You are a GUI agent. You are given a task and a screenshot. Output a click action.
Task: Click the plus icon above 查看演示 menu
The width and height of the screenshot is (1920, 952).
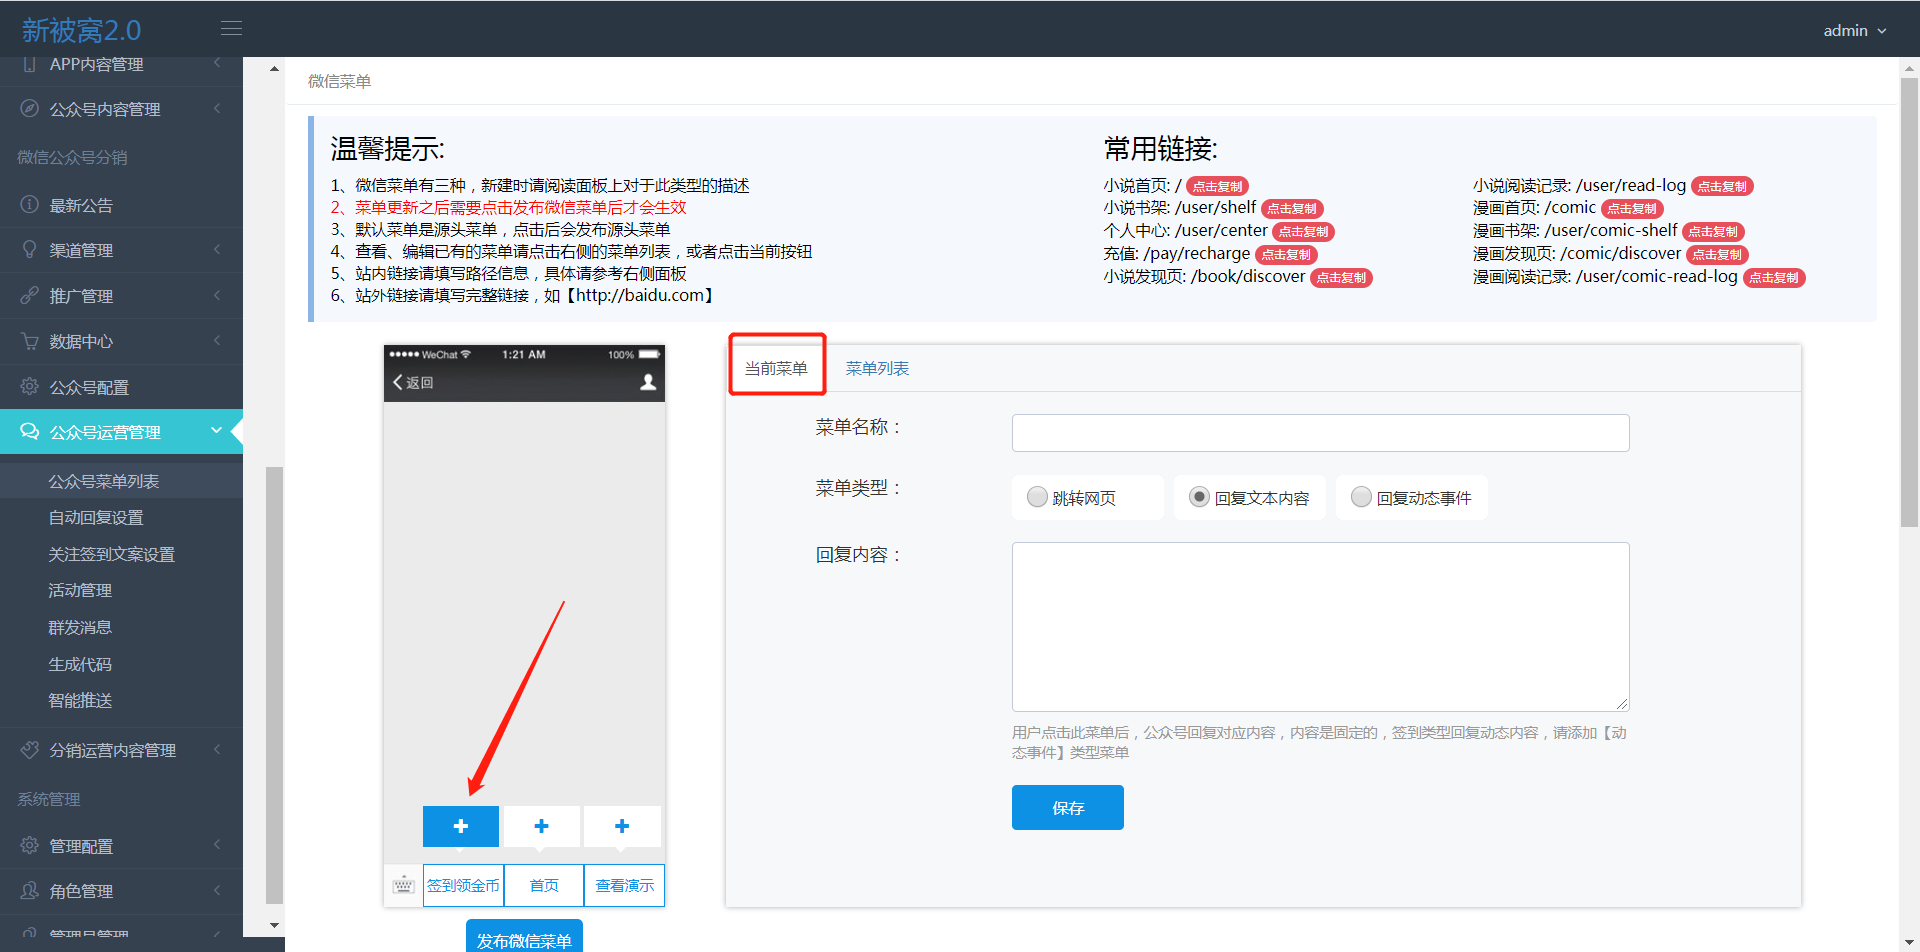coord(622,826)
